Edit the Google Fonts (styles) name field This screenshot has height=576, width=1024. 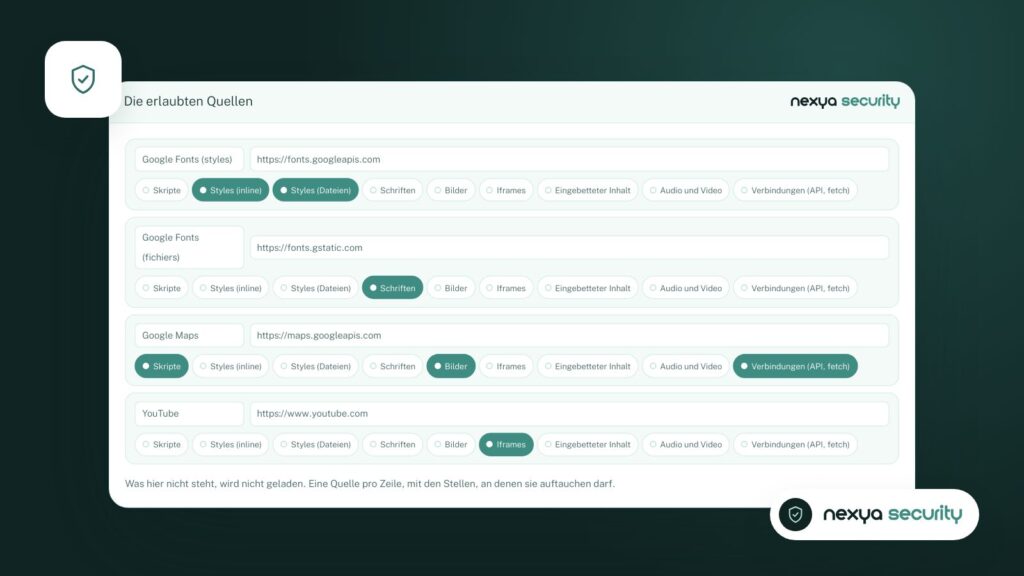(189, 159)
